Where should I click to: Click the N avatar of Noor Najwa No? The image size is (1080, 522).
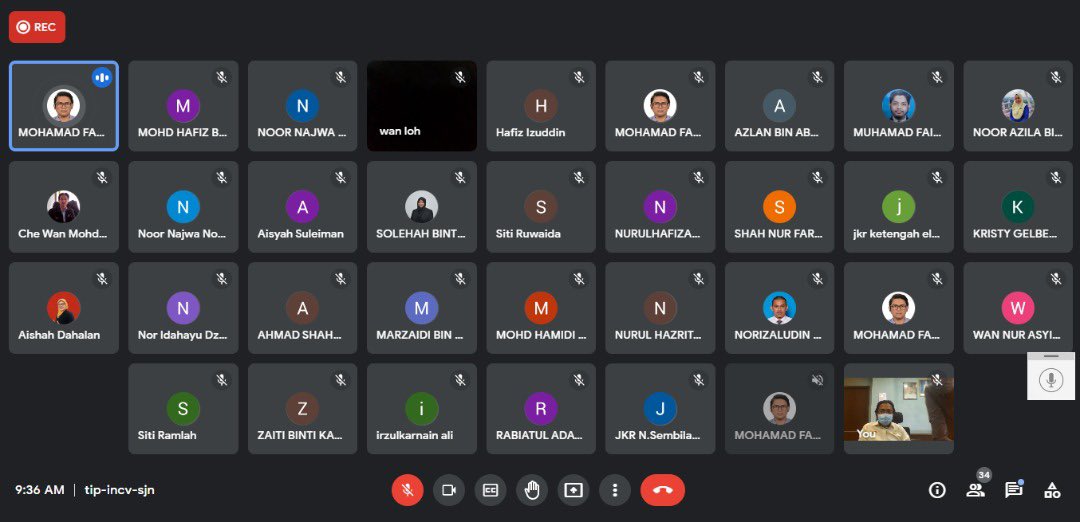[x=183, y=207]
